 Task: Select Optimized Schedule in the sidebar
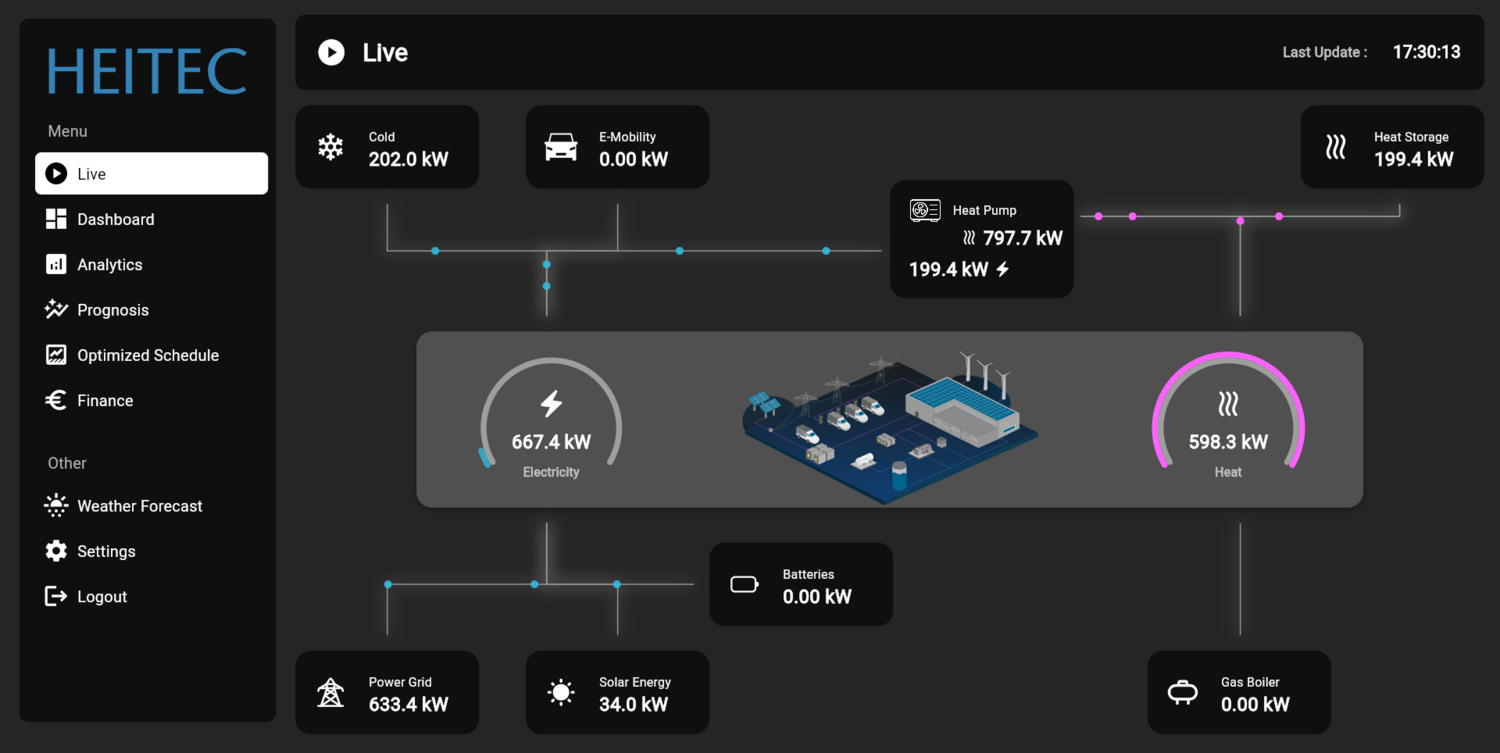tap(147, 355)
